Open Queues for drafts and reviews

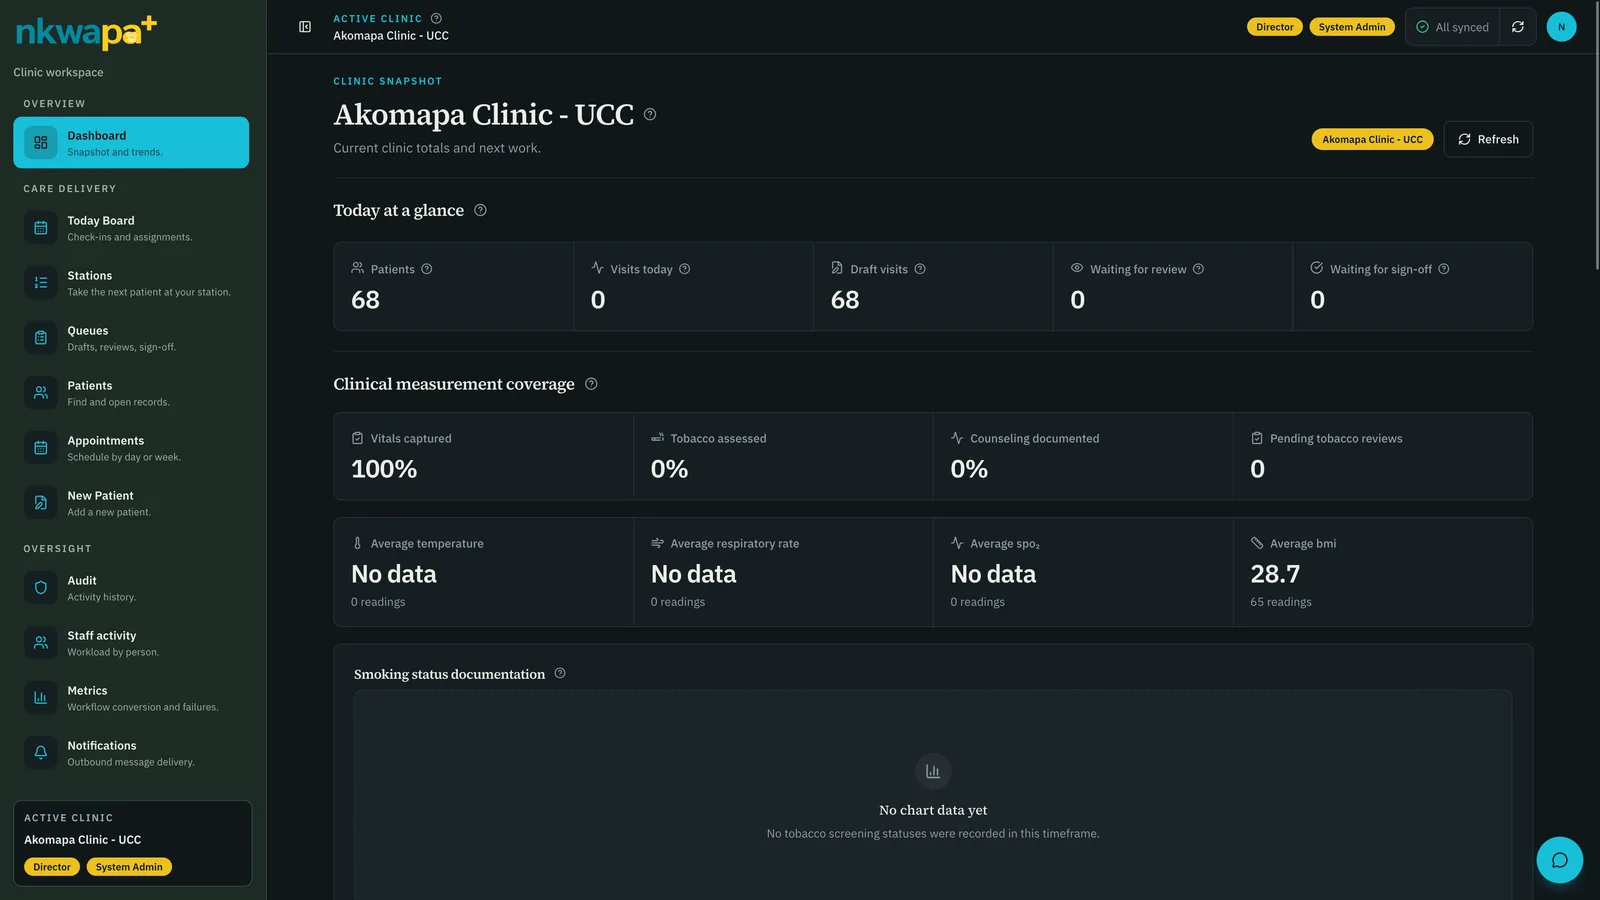pos(131,338)
